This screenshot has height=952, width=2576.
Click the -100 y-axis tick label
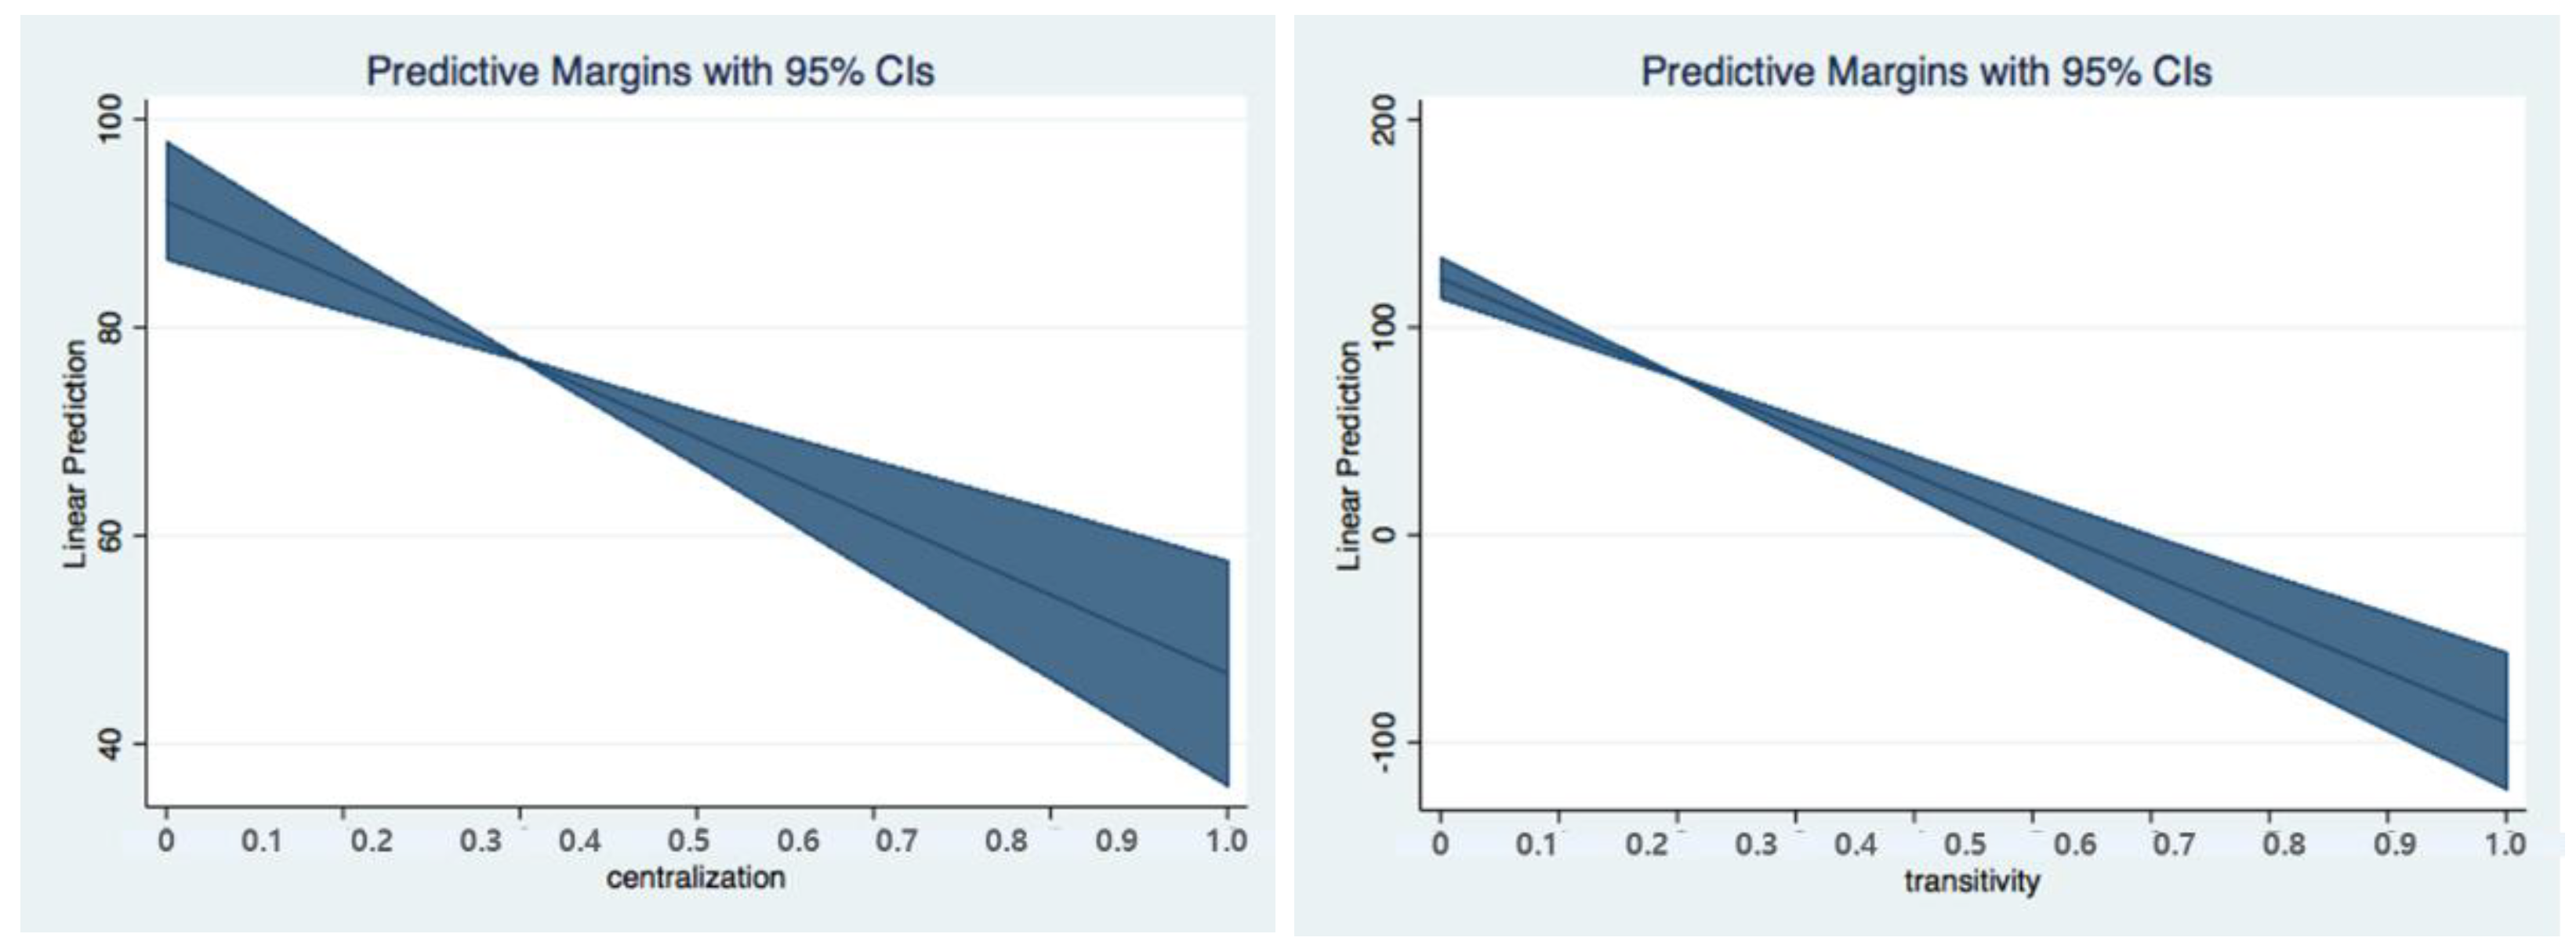[1385, 743]
